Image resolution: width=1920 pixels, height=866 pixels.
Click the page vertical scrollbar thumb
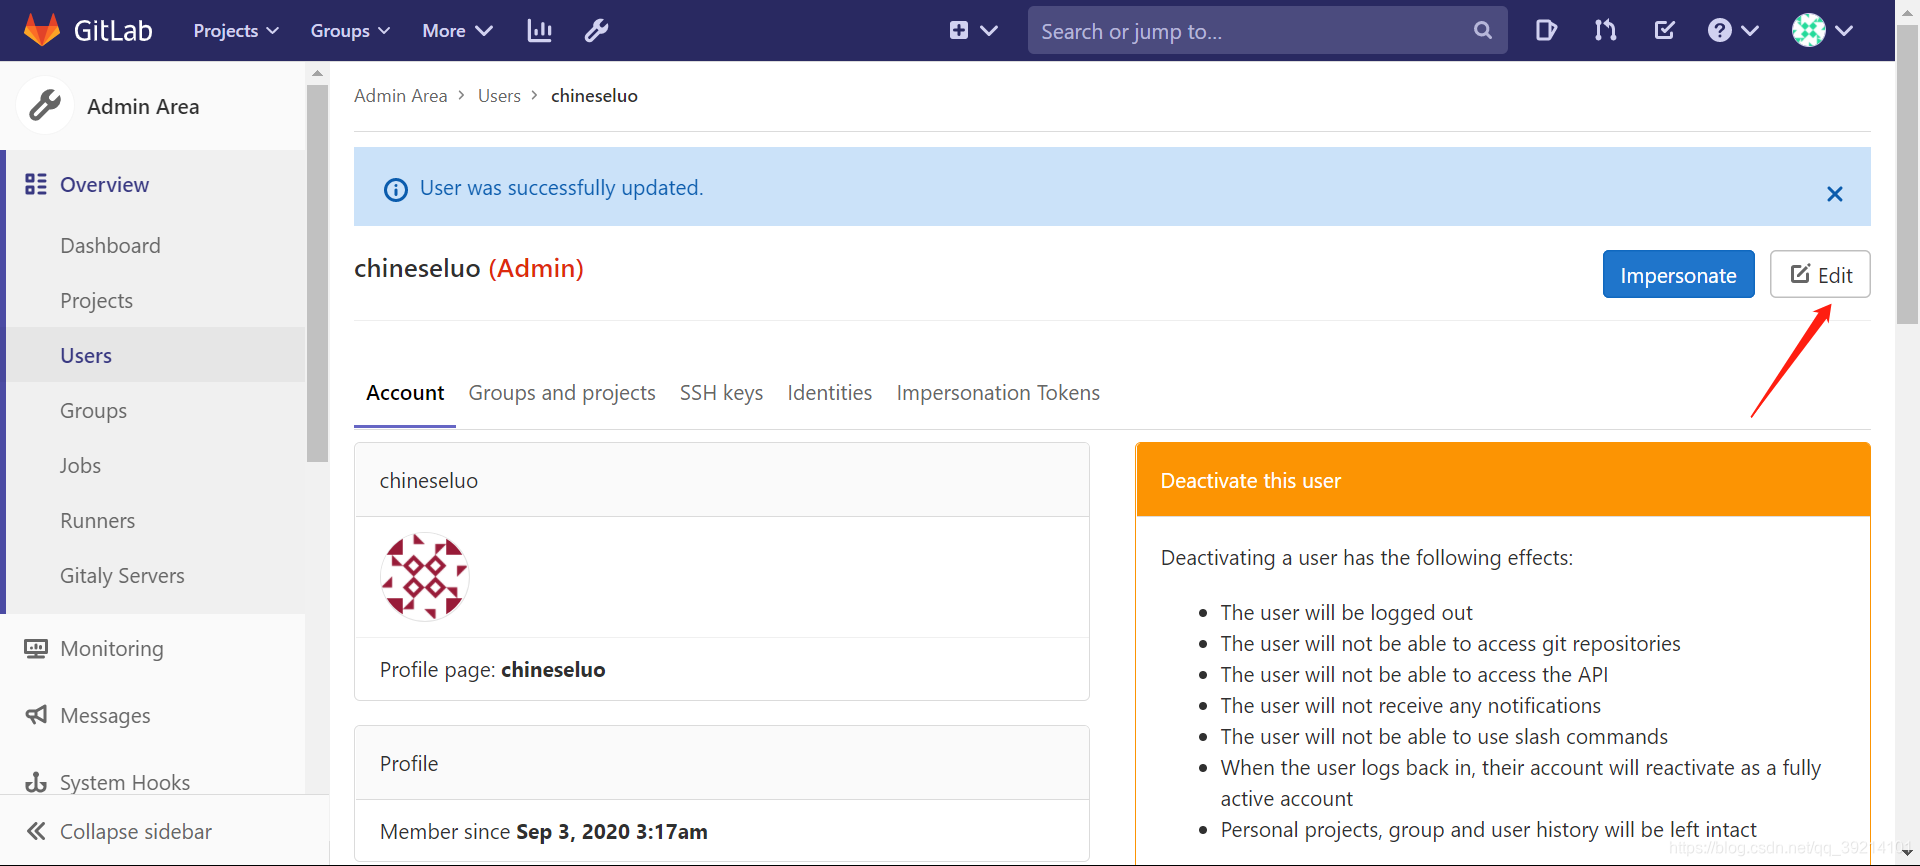(1908, 175)
